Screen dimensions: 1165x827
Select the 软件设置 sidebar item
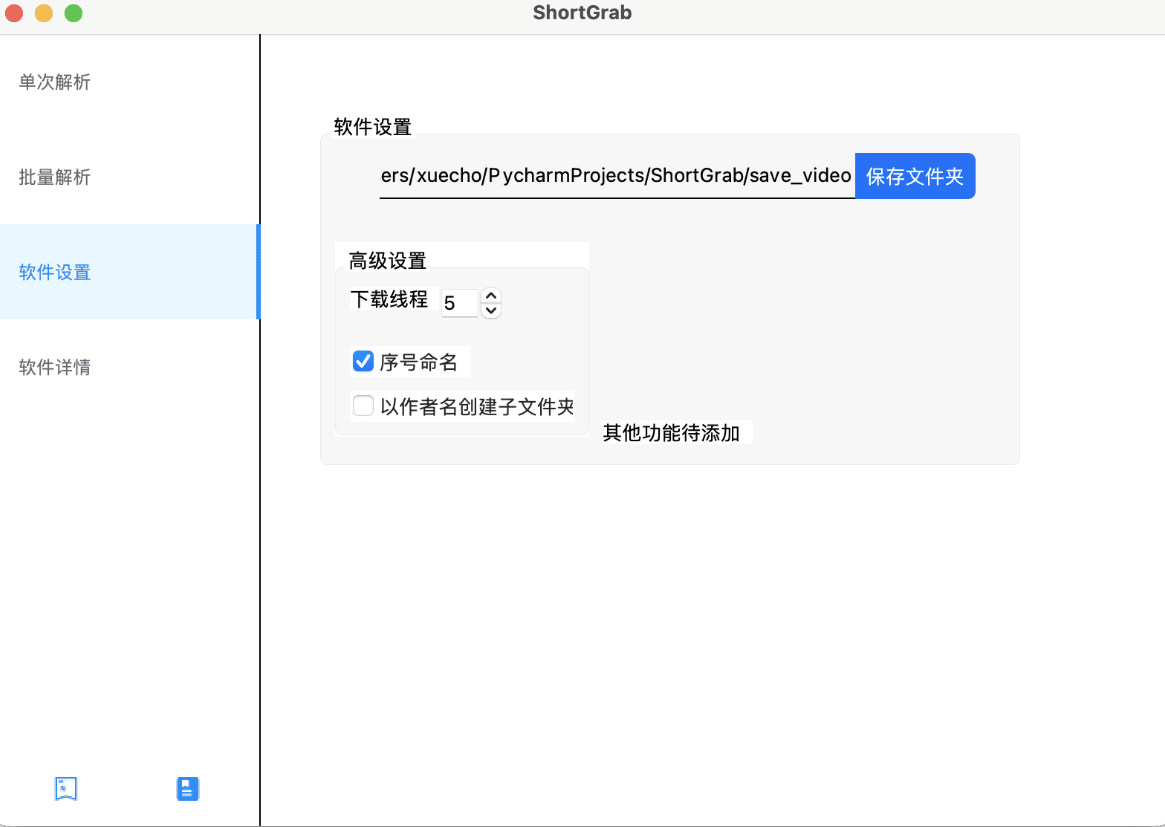tap(55, 272)
